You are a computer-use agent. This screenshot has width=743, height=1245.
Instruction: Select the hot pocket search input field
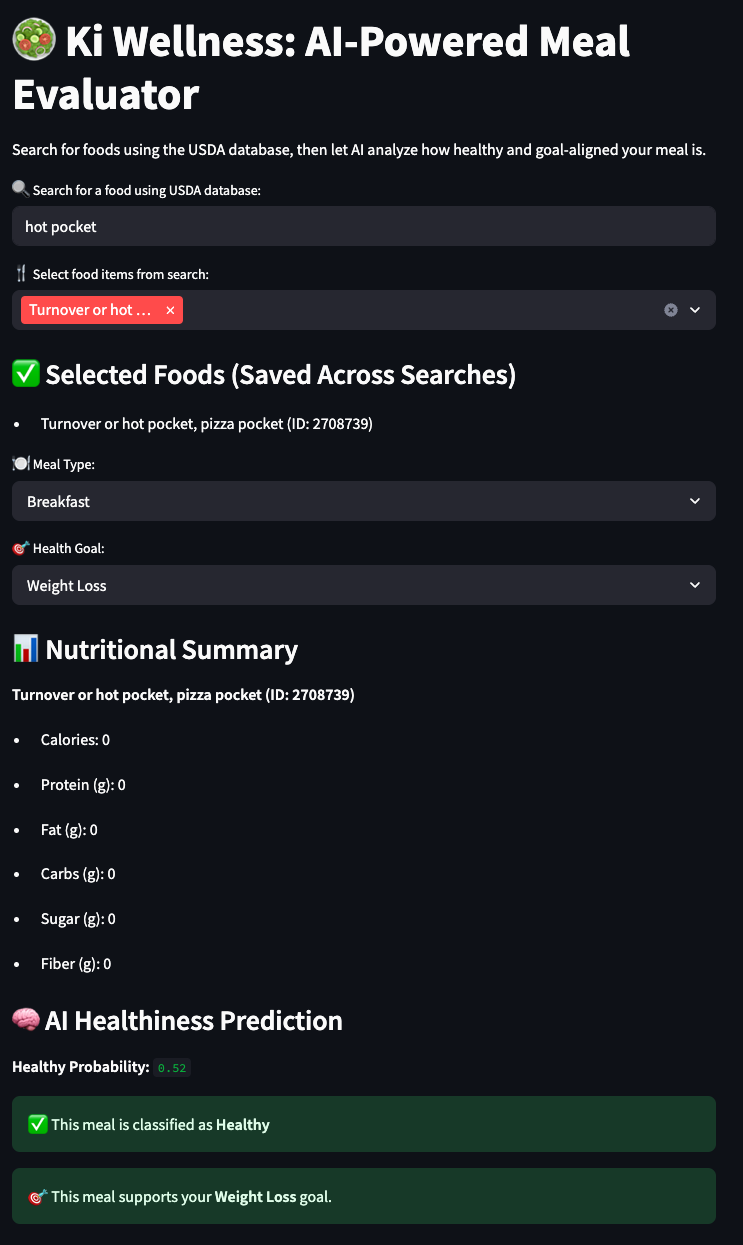click(364, 226)
